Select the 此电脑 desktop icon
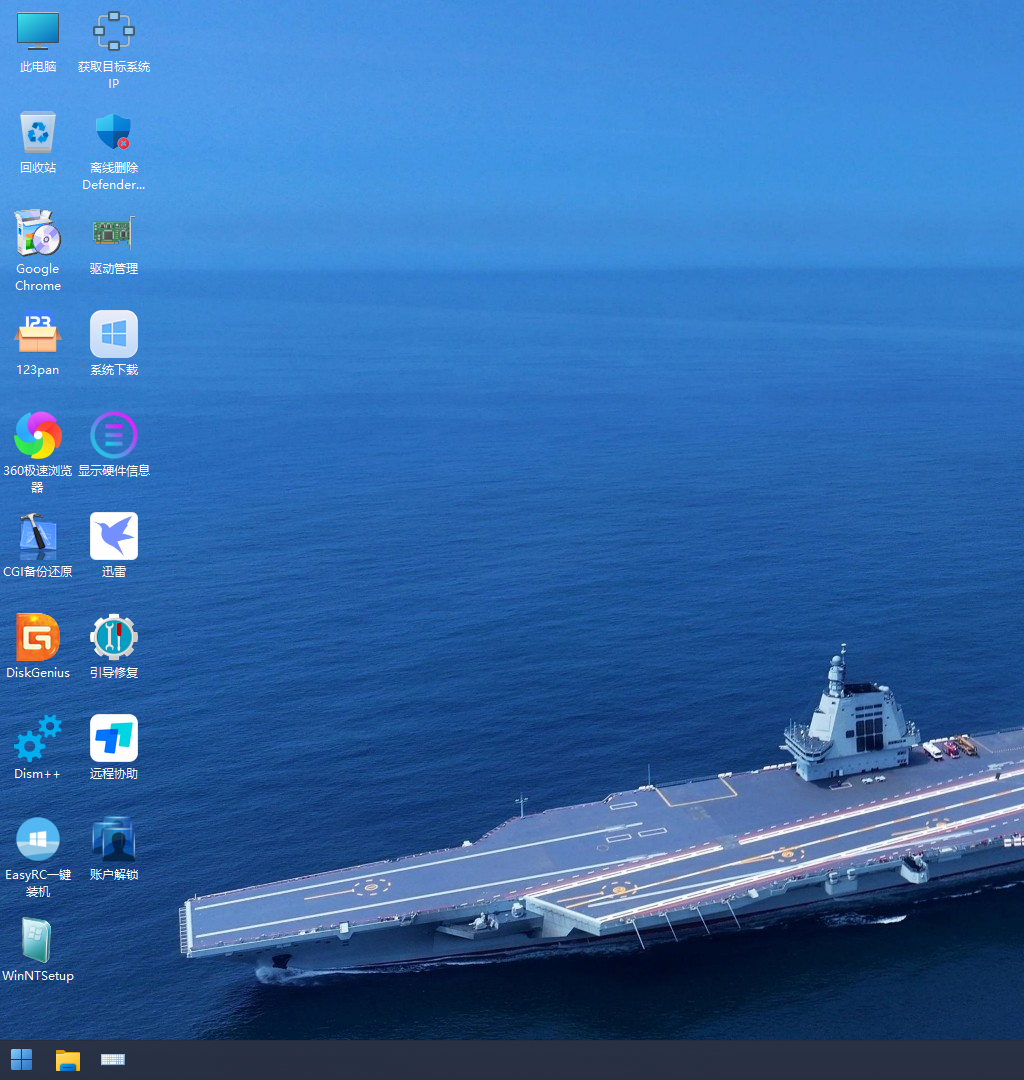This screenshot has height=1080, width=1024. (38, 32)
